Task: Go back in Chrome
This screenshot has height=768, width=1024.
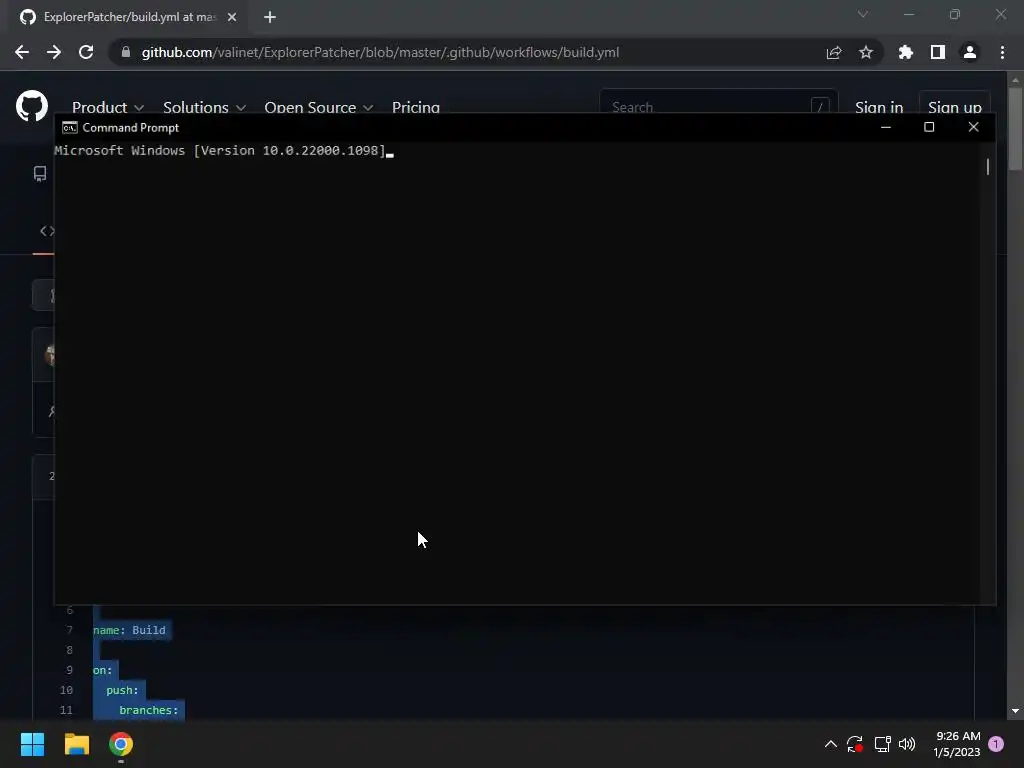Action: 22,52
